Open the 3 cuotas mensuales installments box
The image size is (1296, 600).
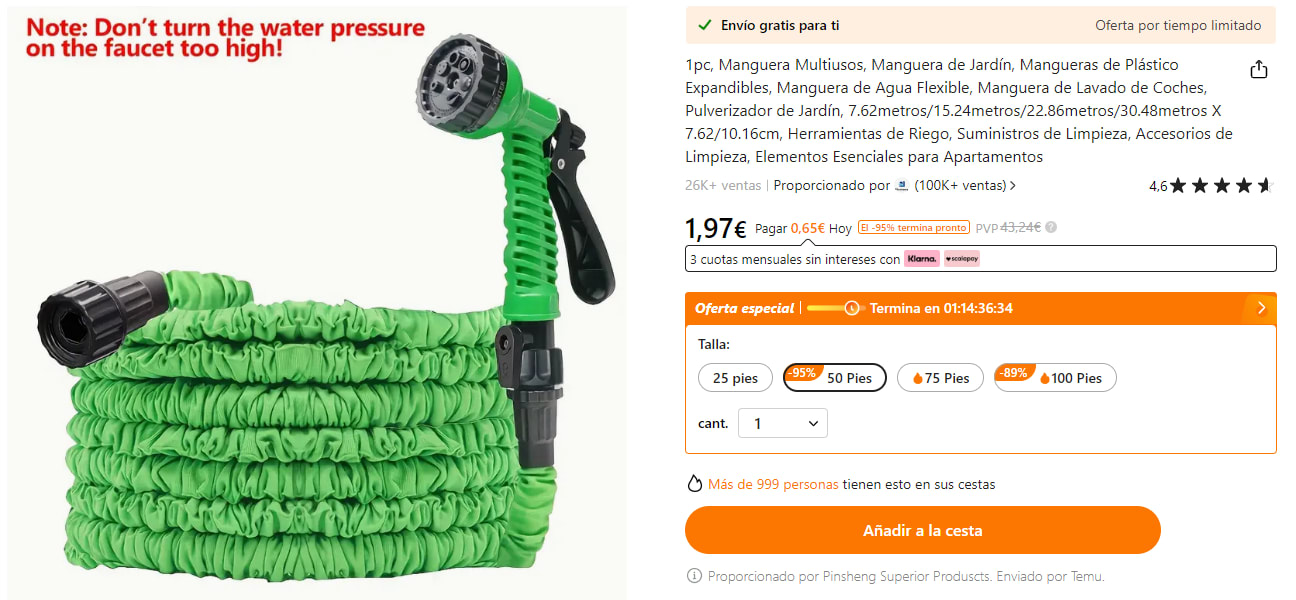click(x=980, y=259)
